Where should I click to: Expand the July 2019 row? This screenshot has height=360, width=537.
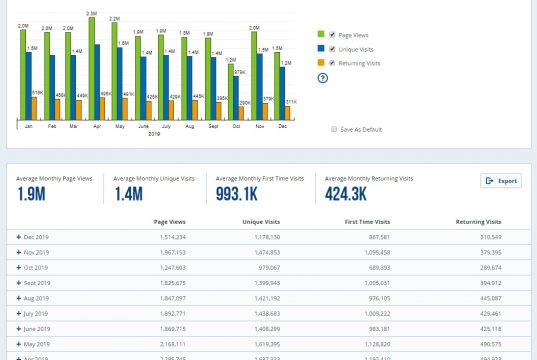tap(19, 313)
